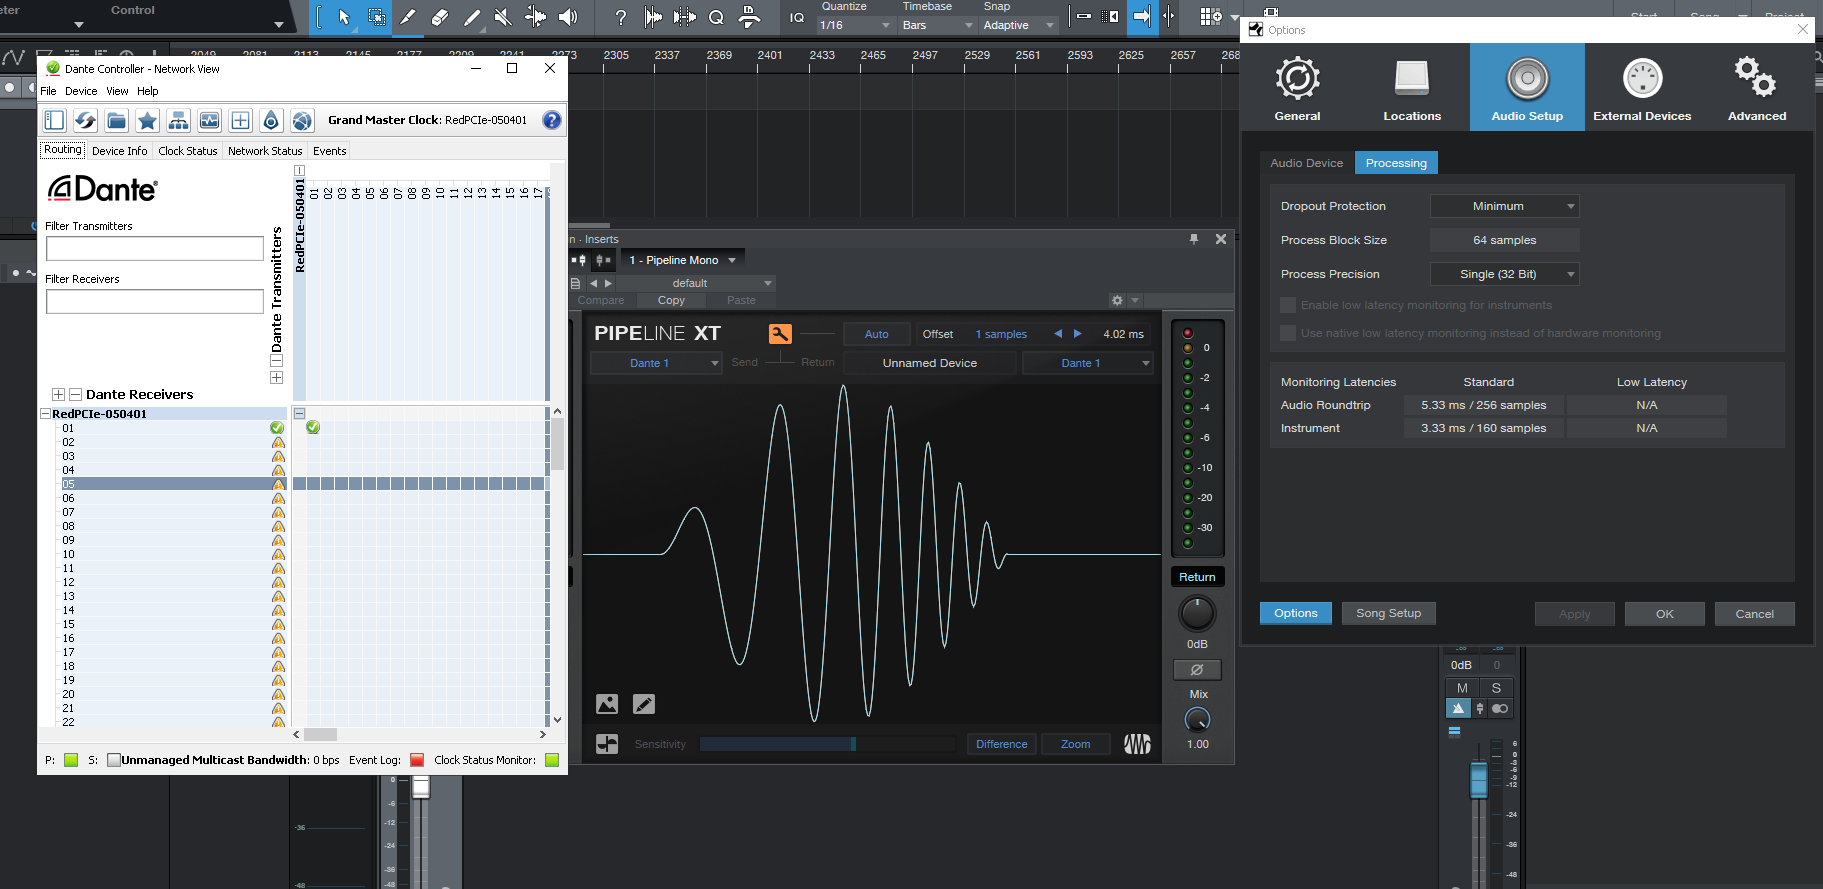Open Snap Adaptive dropdown
This screenshot has width=1823, height=889.
click(1018, 25)
